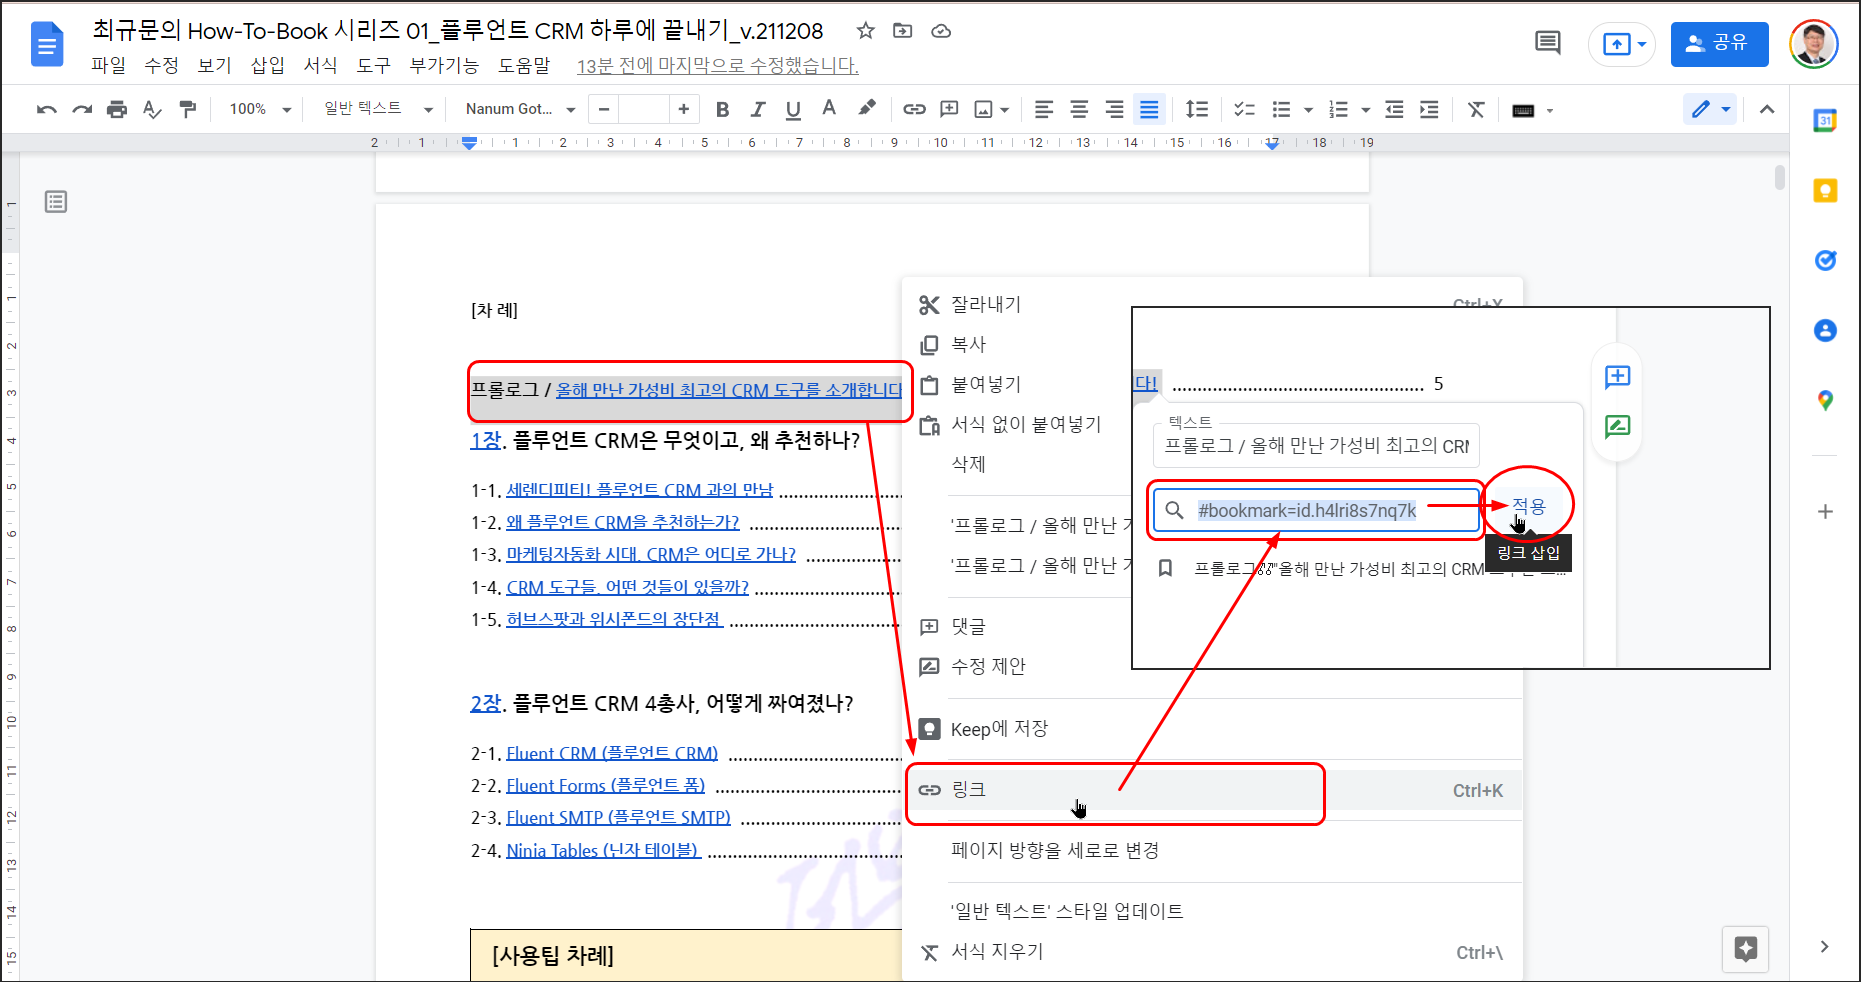Expand bulleted list options arrow

[x=1308, y=110]
